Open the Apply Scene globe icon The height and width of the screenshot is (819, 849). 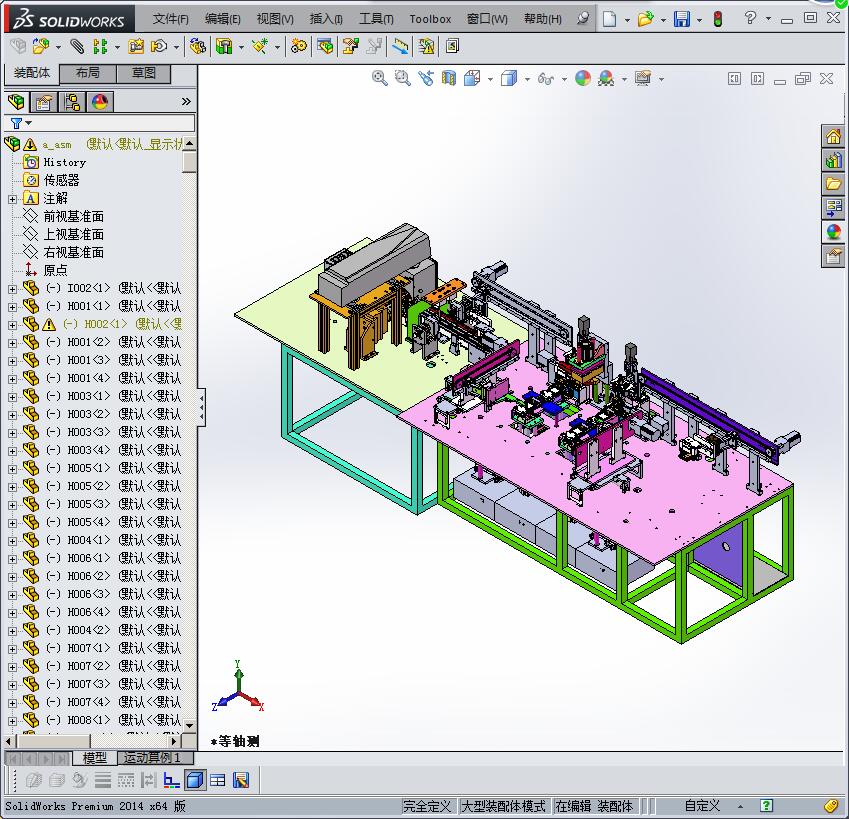point(606,77)
